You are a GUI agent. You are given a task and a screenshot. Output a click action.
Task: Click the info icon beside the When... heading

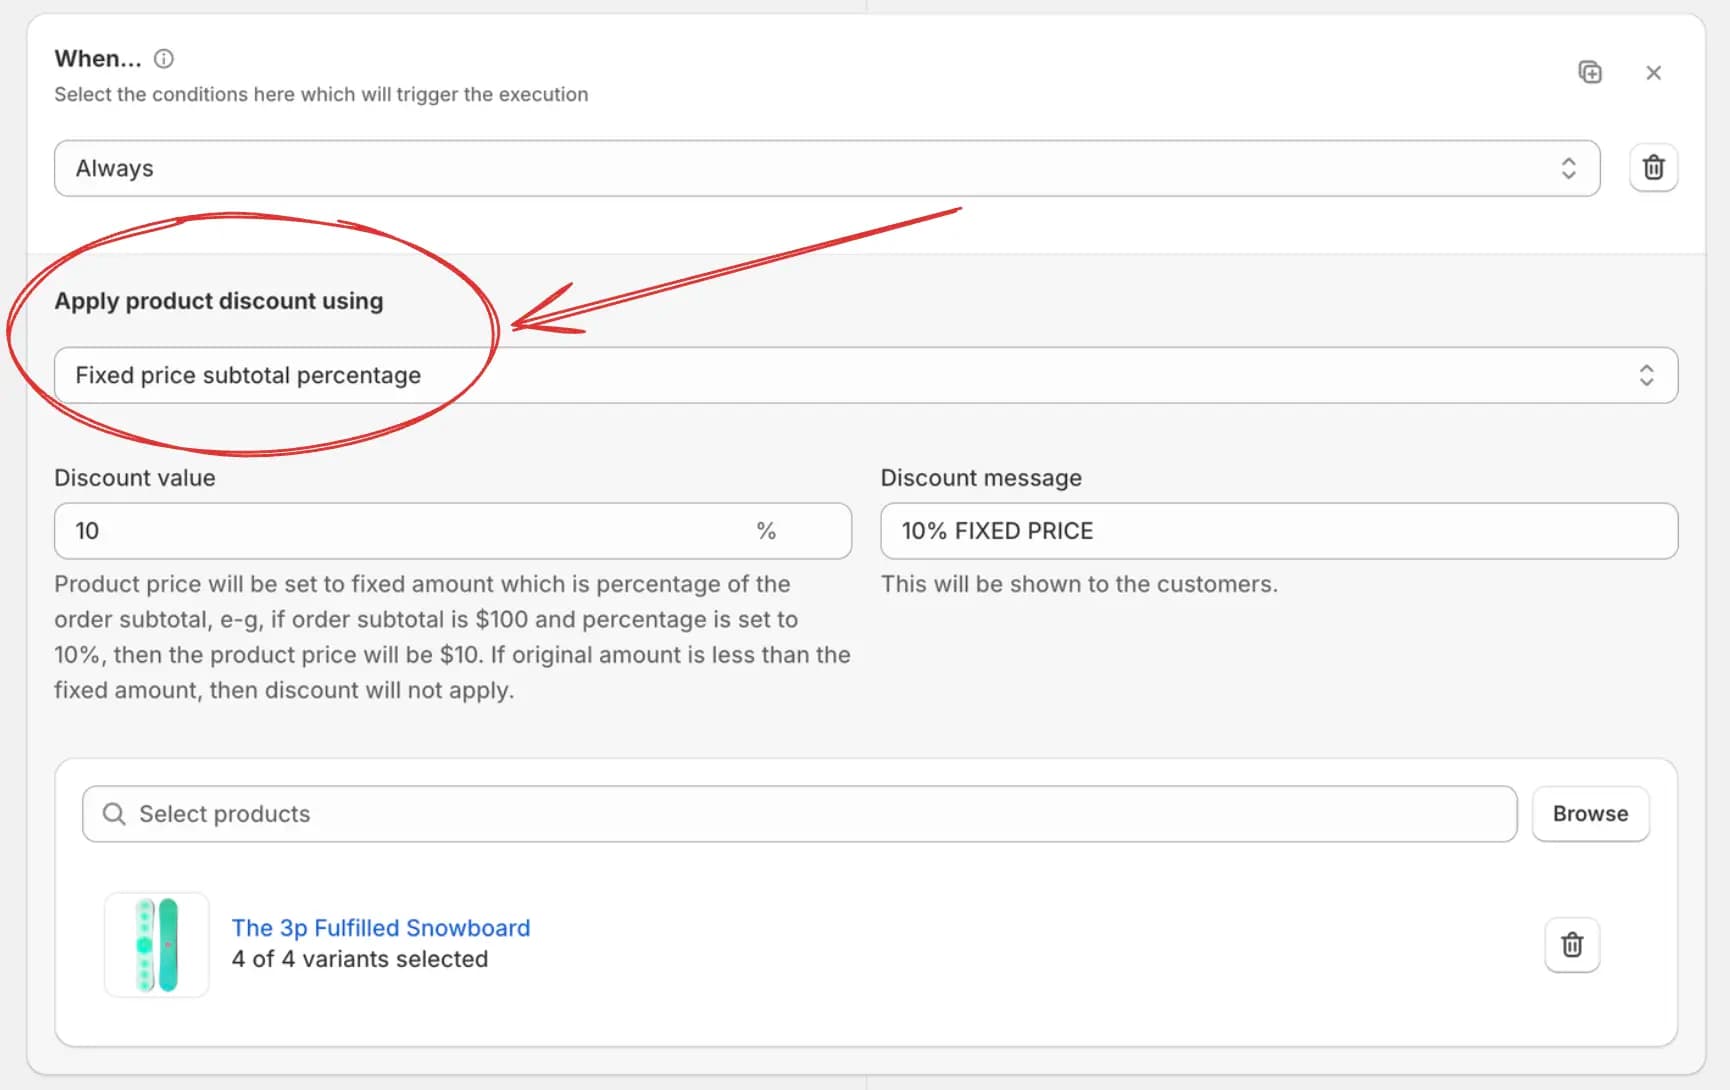[163, 58]
